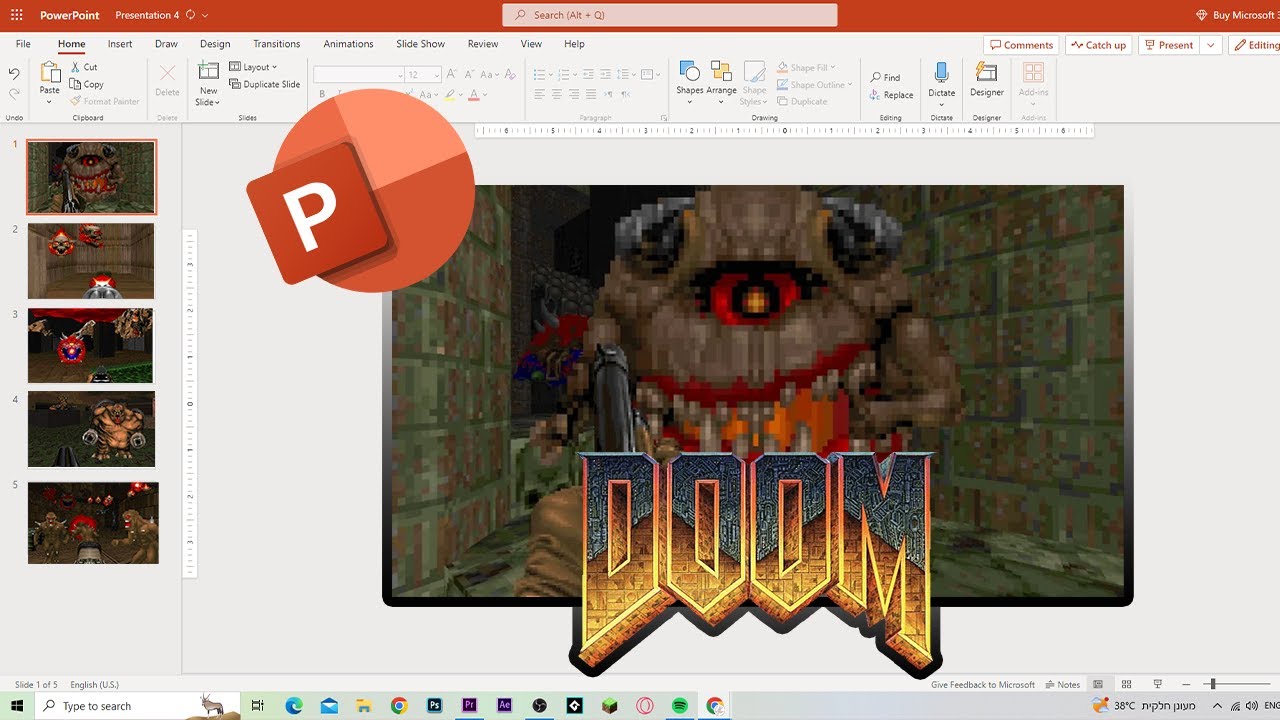Image resolution: width=1280 pixels, height=720 pixels.
Task: Click the Undo arrow icon
Action: [14, 74]
